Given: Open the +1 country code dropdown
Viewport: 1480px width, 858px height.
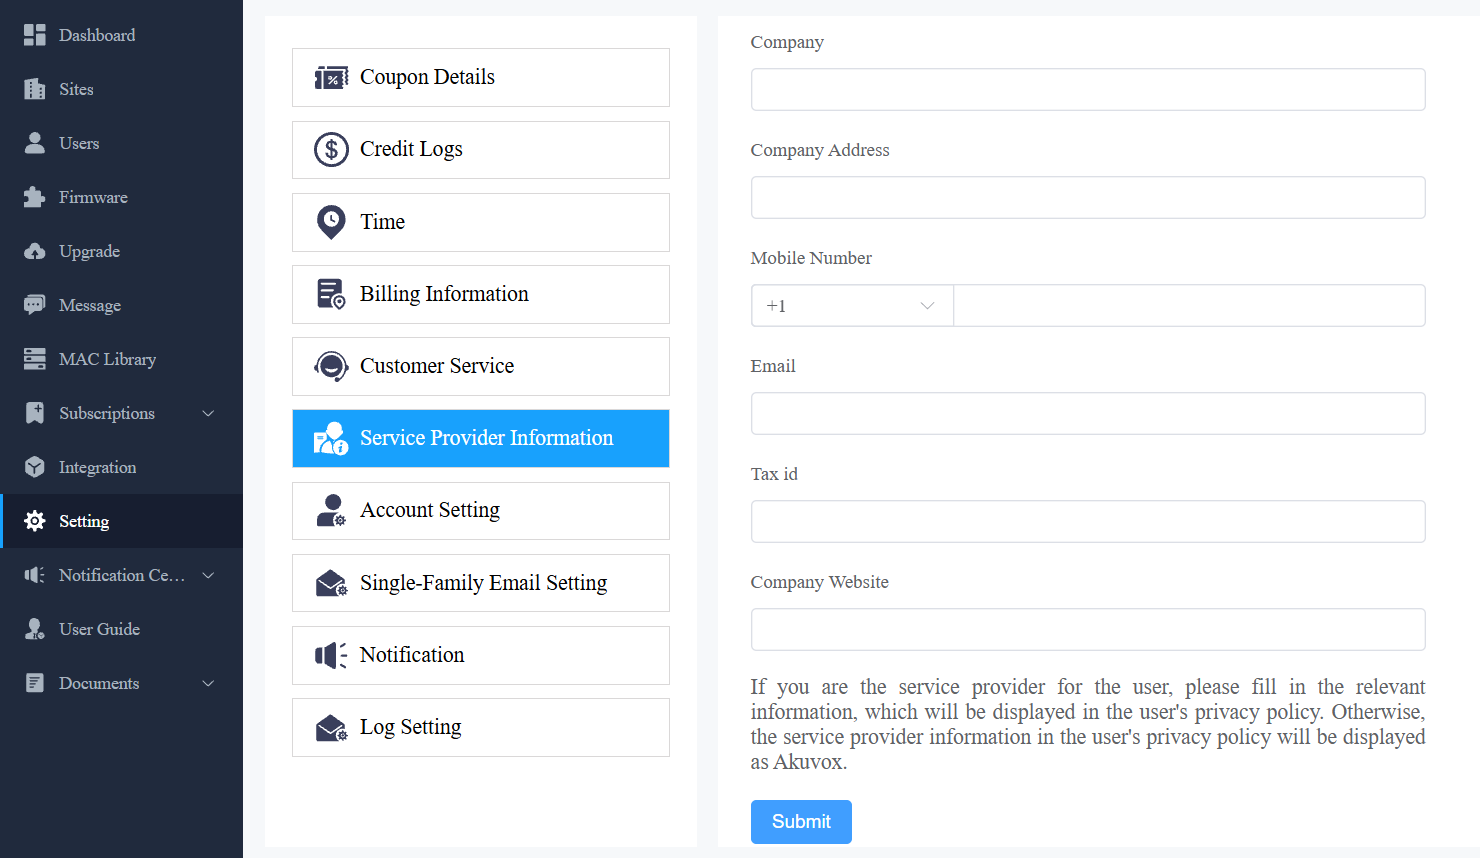Looking at the screenshot, I should tap(852, 306).
